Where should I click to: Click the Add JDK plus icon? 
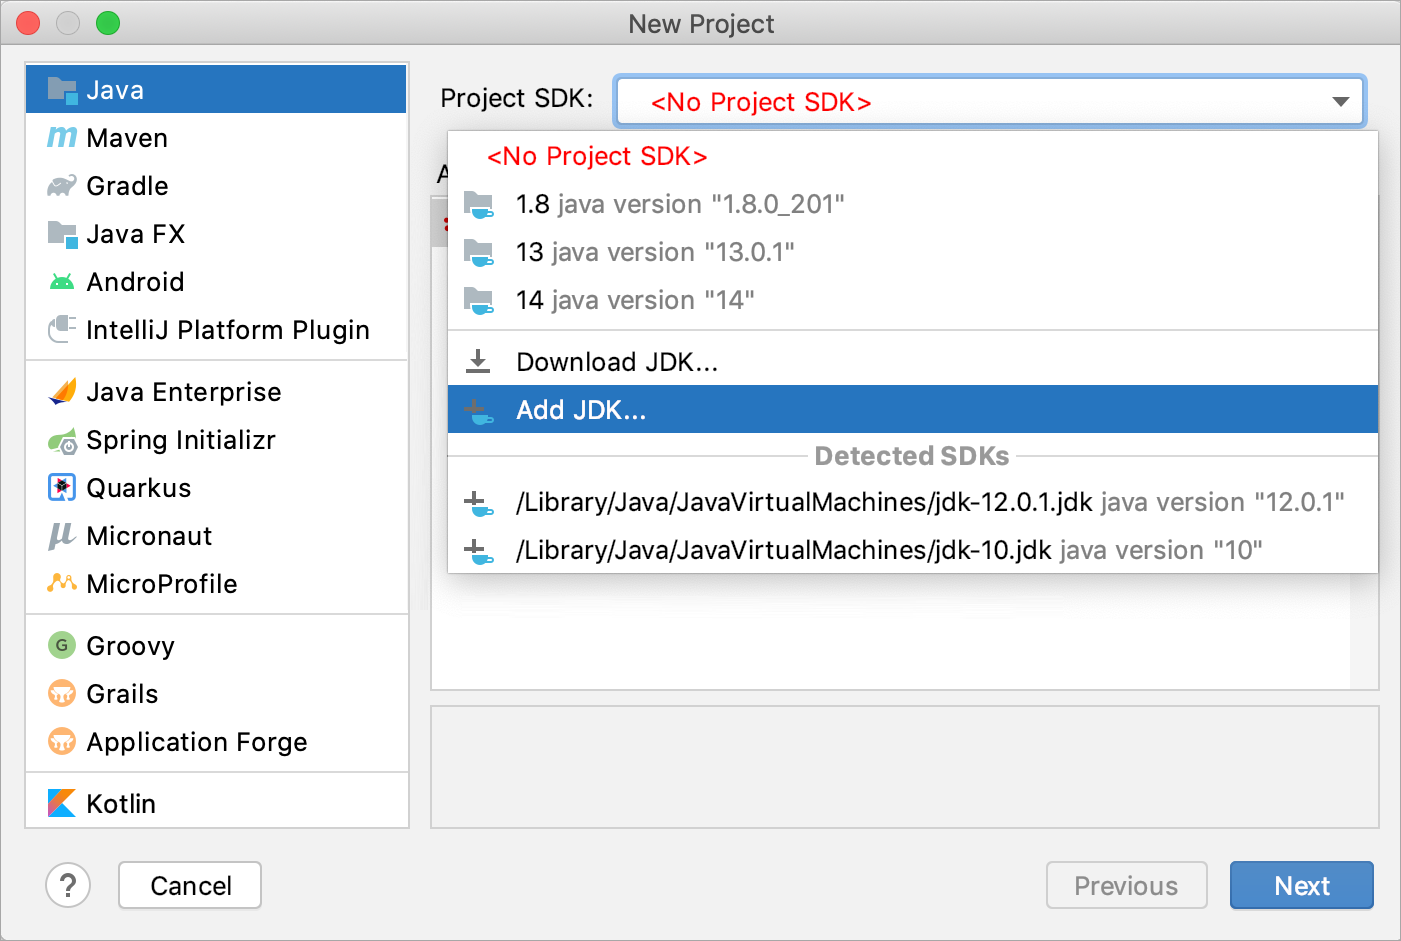click(479, 411)
